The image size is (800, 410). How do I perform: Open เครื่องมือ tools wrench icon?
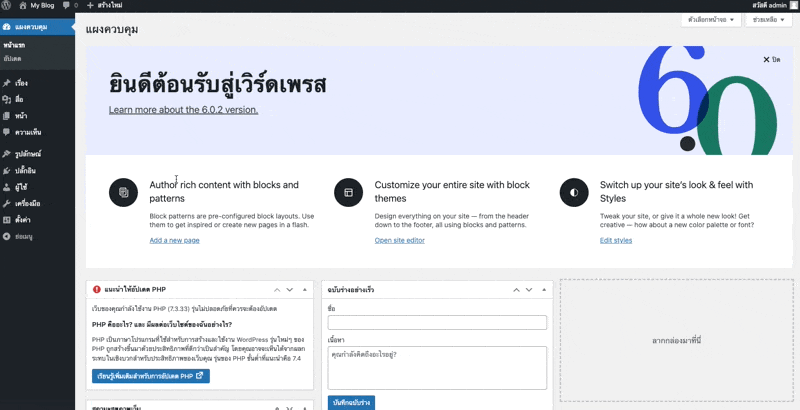click(x=7, y=203)
